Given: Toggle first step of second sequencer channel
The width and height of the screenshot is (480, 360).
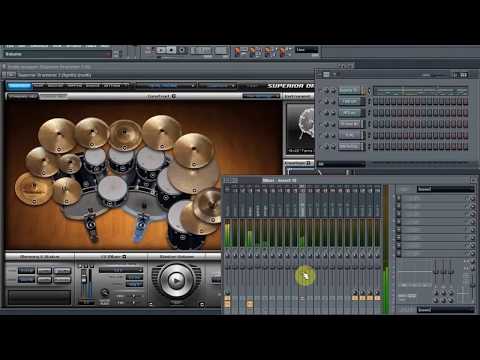Looking at the screenshot, I should pos(376,101).
